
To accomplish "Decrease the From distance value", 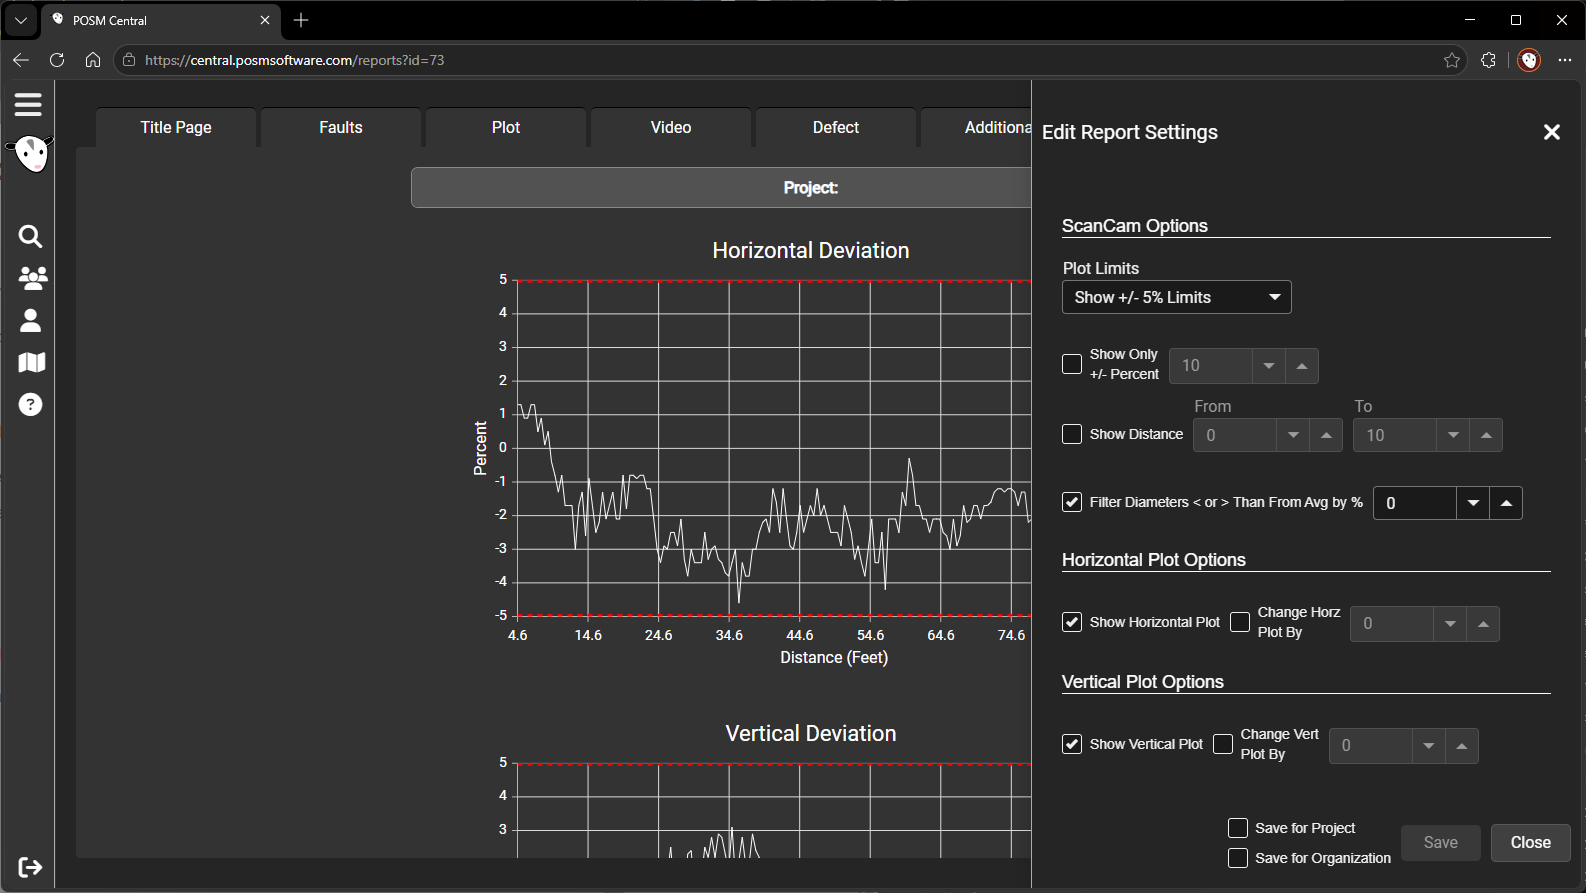I will pyautogui.click(x=1293, y=435).
